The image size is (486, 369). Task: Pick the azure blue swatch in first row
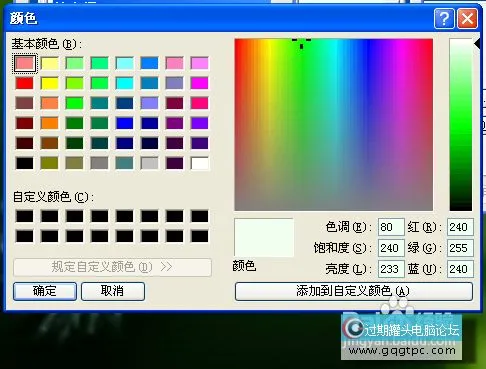150,63
